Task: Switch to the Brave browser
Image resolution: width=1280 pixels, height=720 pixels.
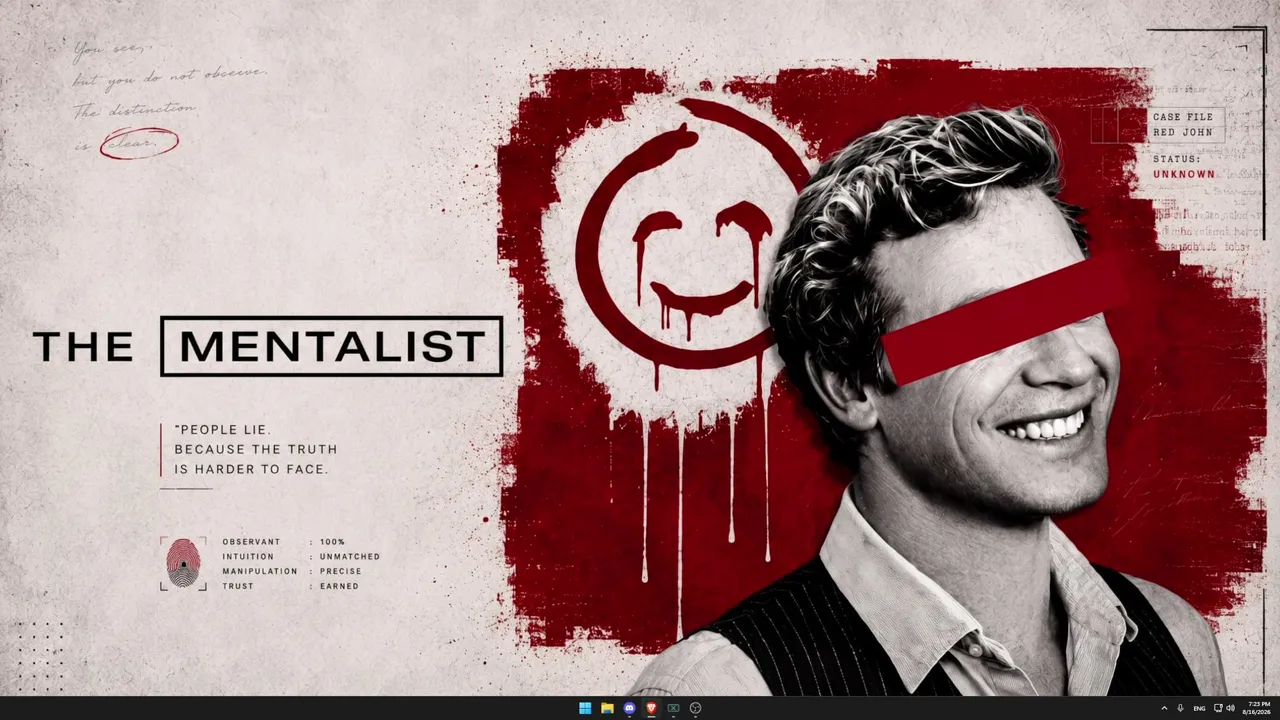Action: click(651, 708)
